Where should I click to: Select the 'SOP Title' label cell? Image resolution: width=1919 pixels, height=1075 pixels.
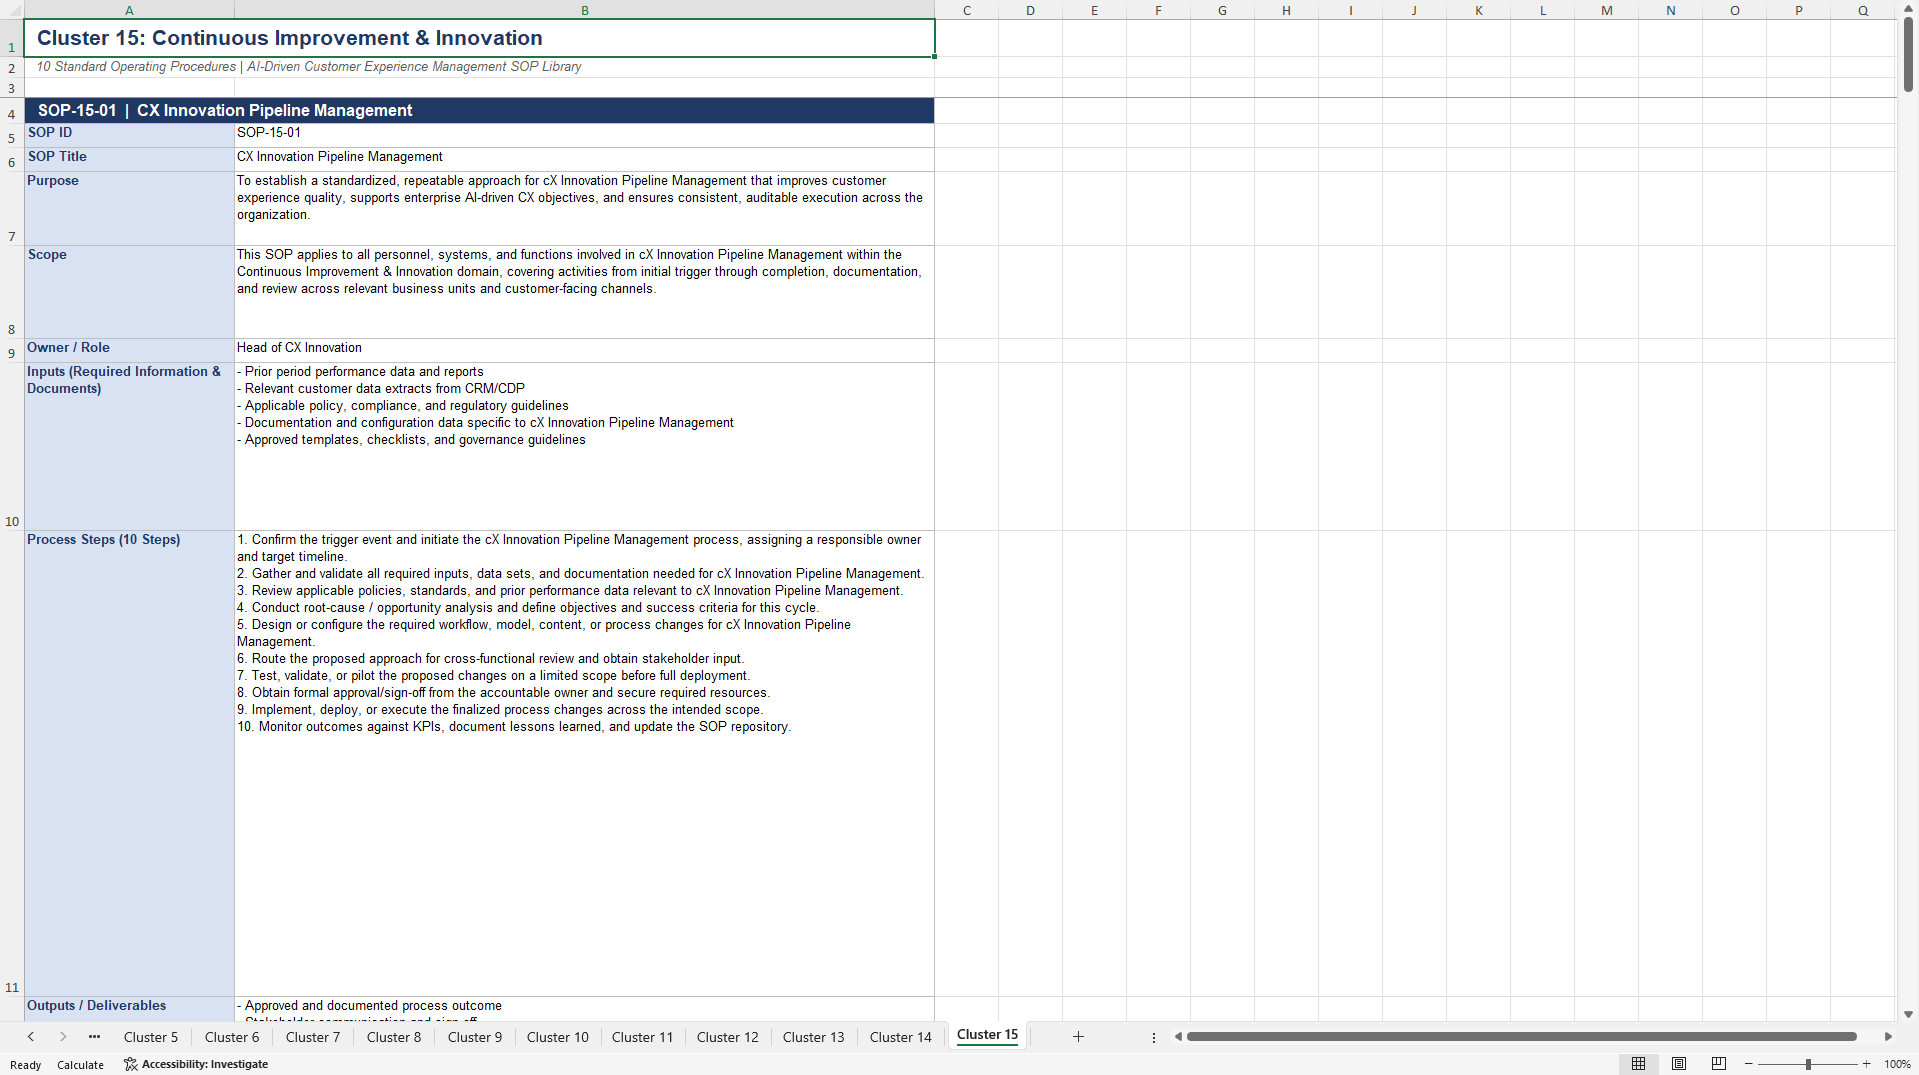point(129,159)
